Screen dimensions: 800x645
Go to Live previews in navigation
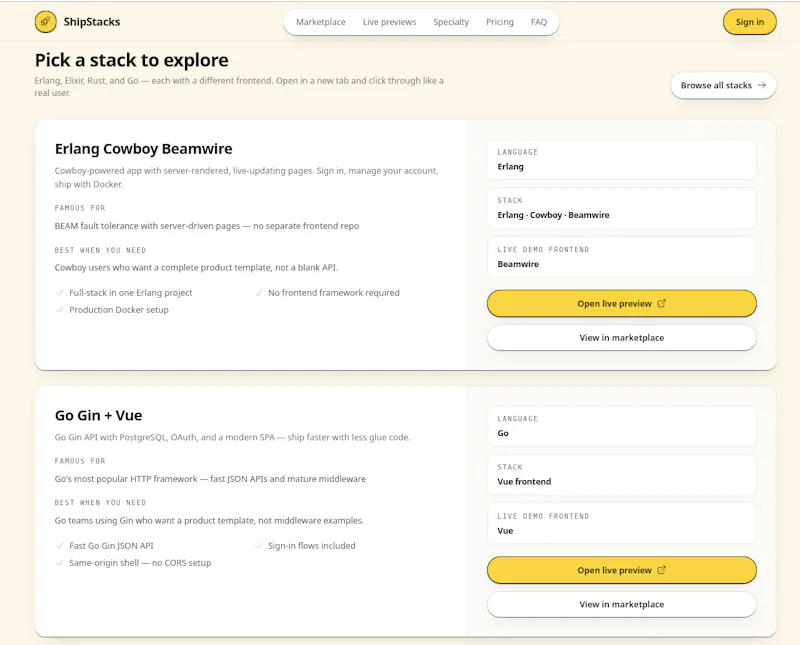pos(389,22)
